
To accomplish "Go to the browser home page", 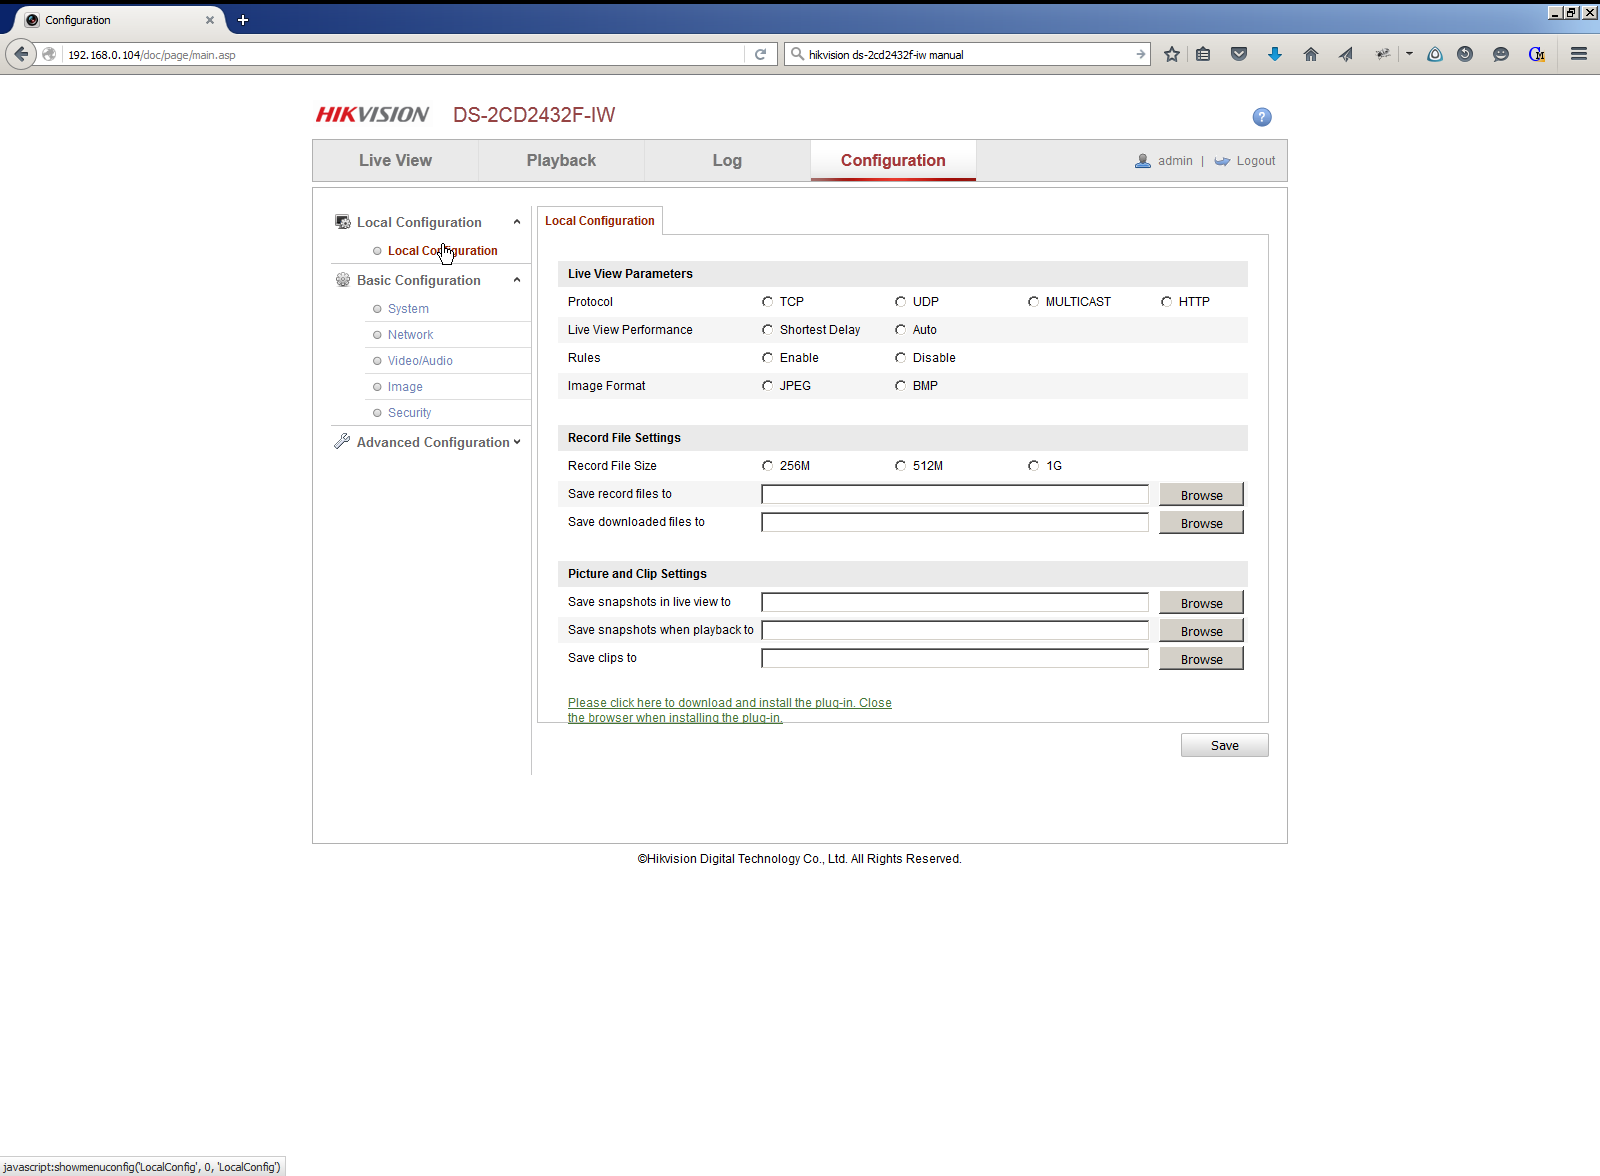I will (x=1310, y=54).
